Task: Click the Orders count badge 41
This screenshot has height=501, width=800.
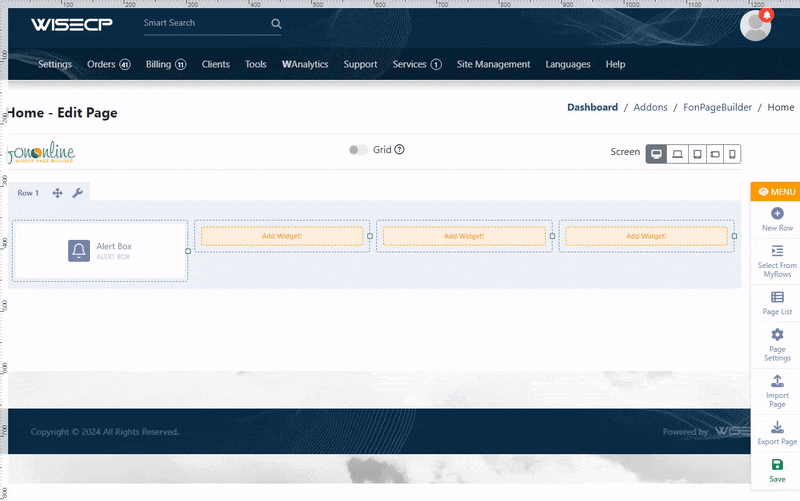Action: coord(125,64)
